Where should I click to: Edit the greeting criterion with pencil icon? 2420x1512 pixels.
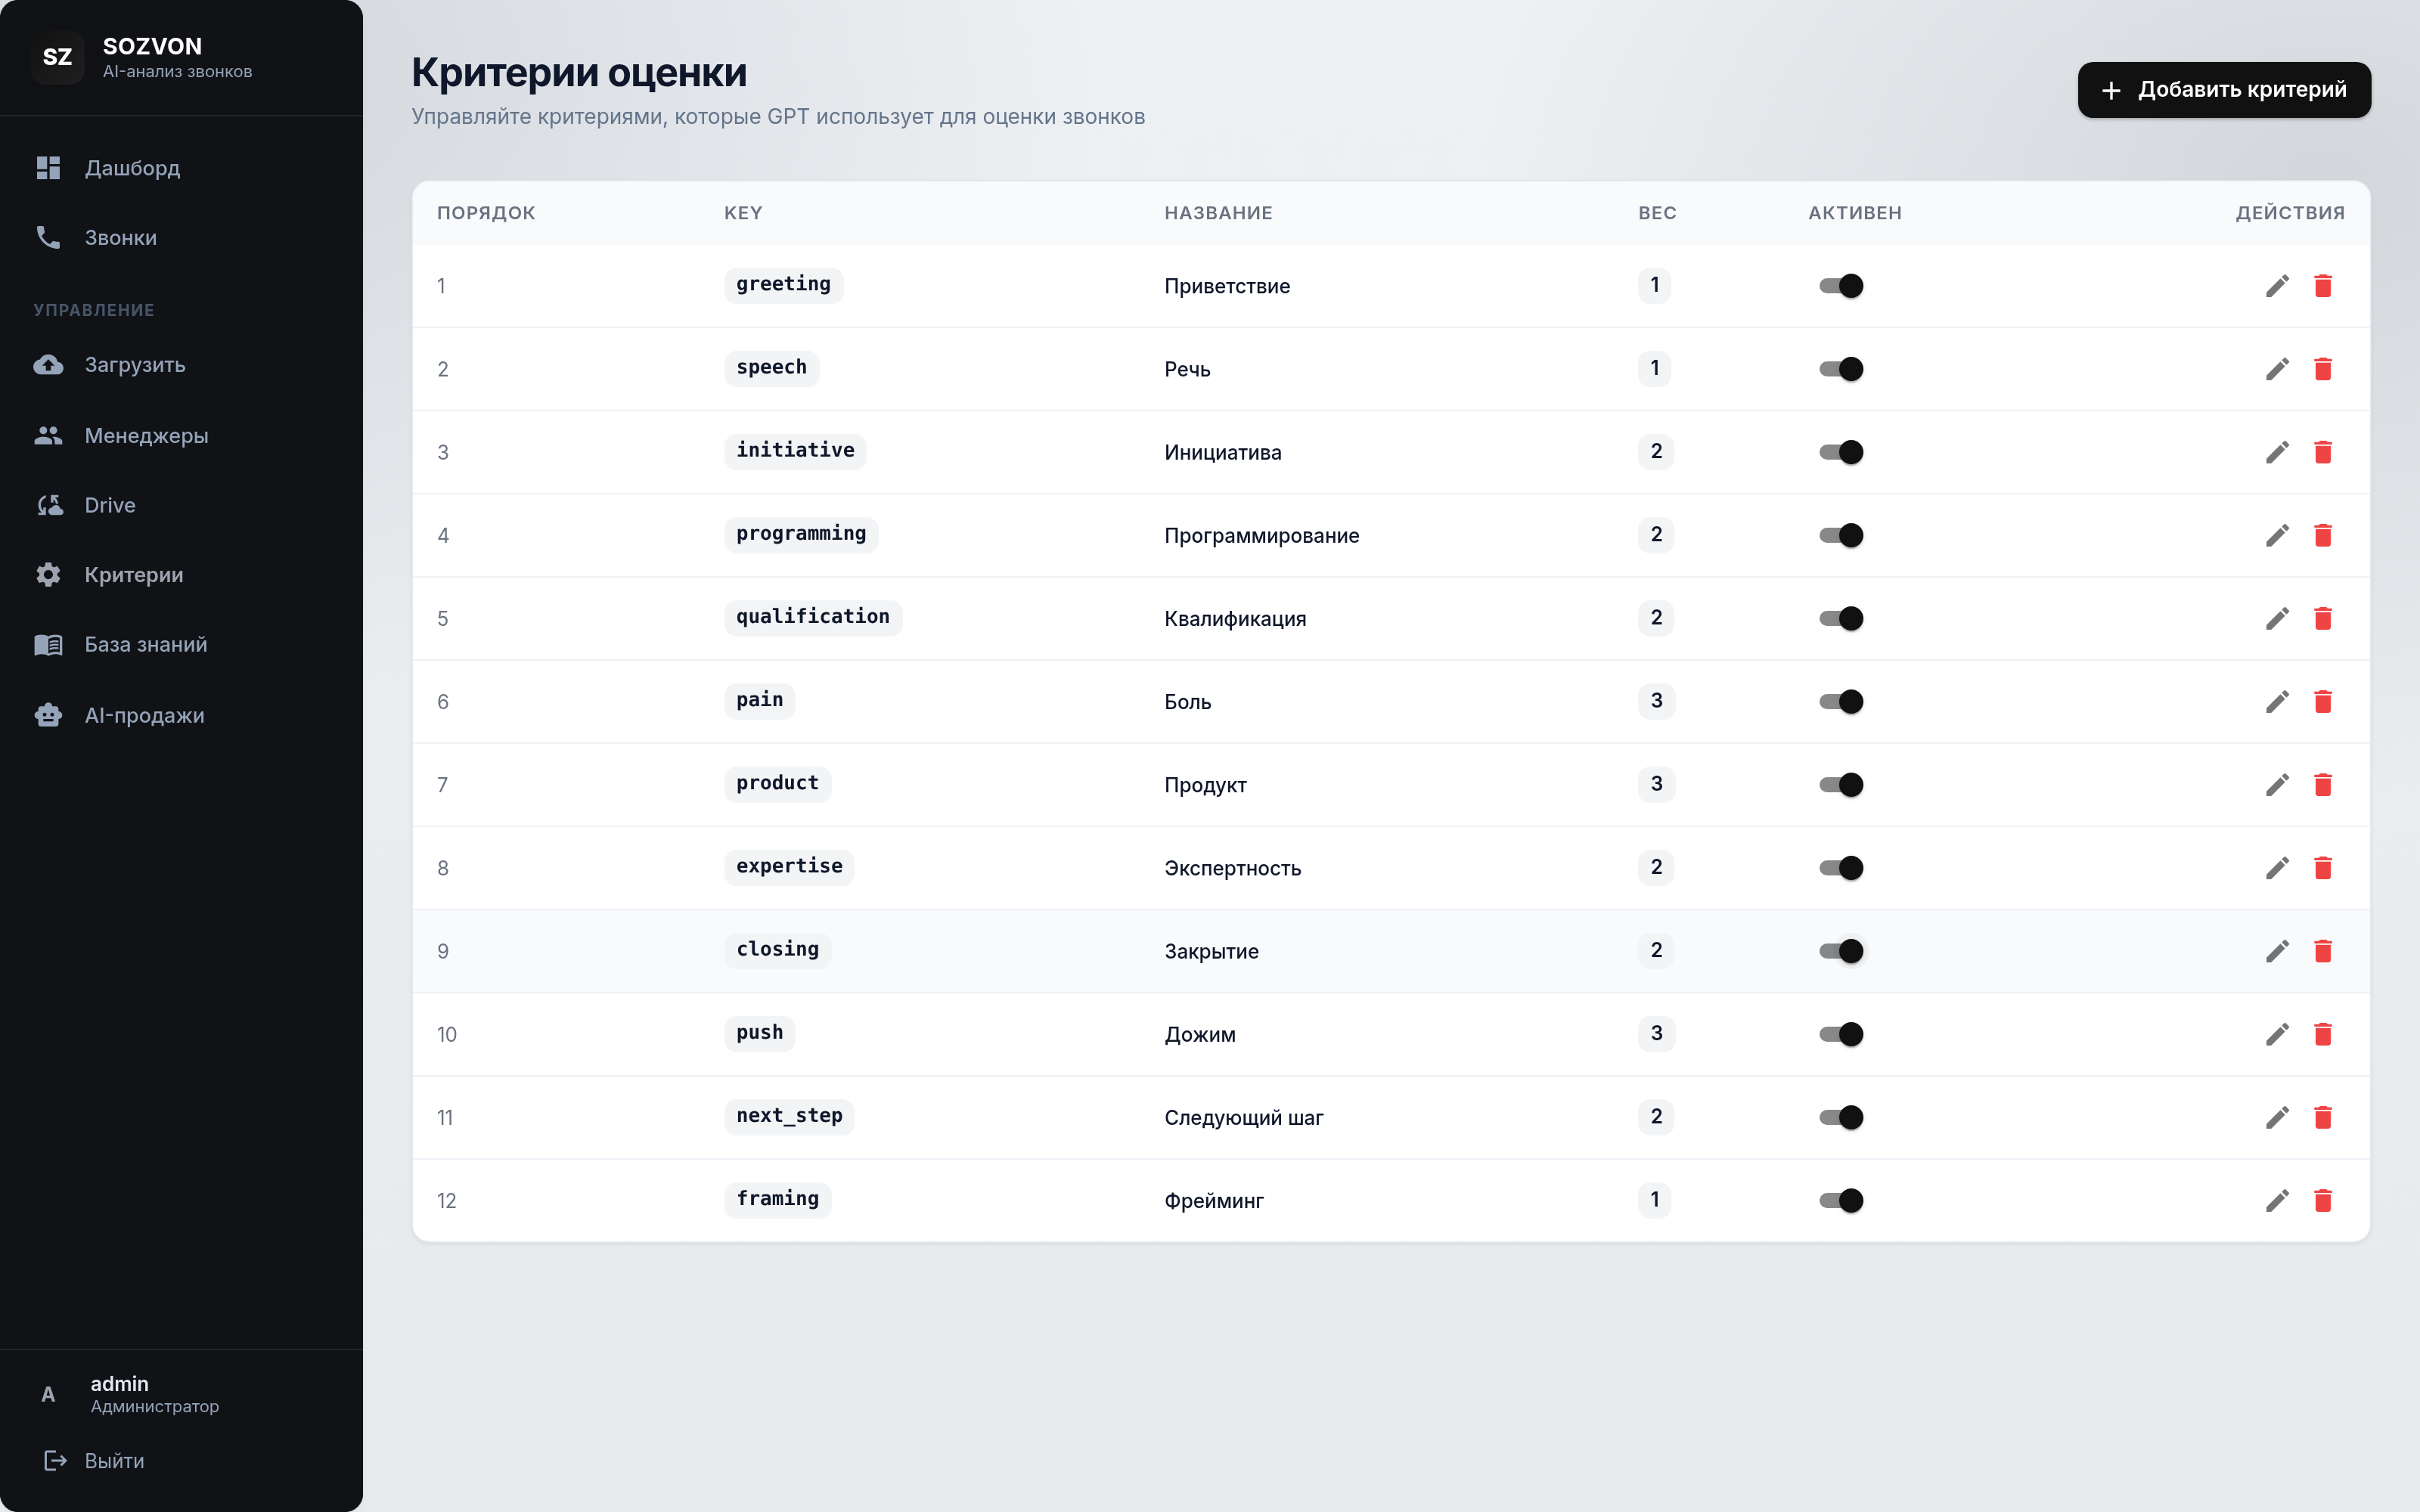coord(2277,286)
